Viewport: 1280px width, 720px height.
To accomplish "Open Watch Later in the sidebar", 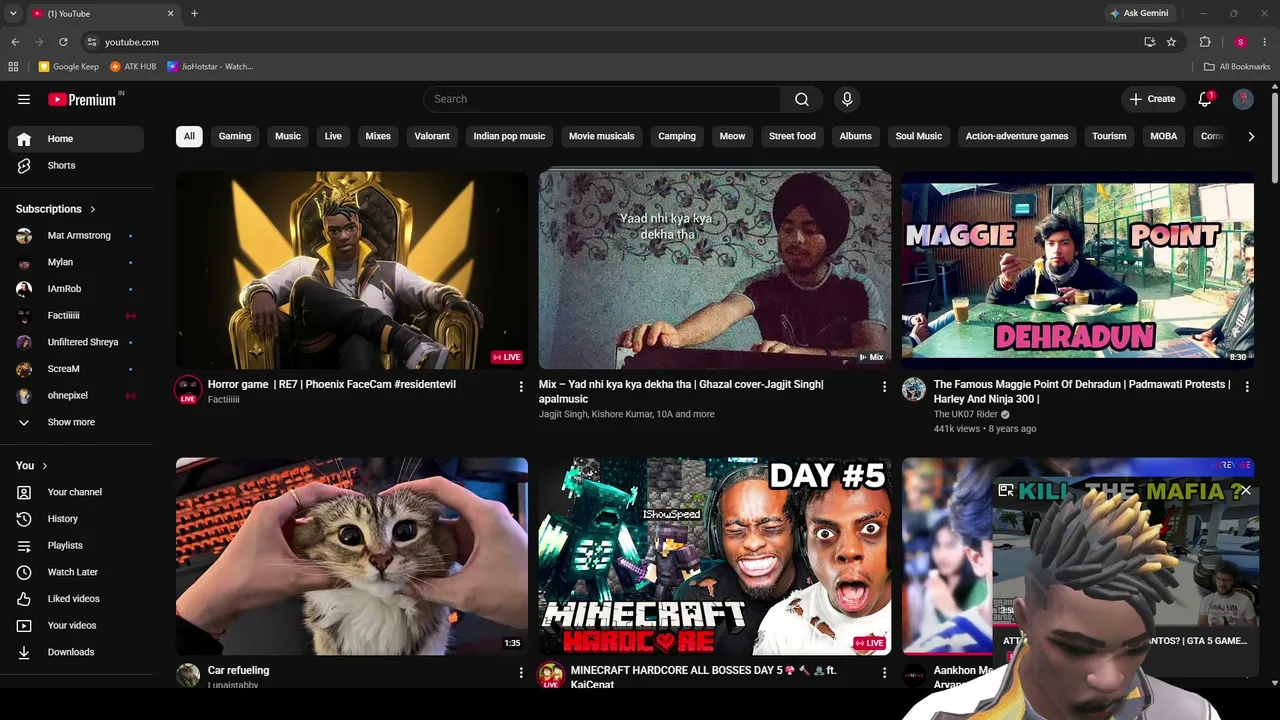I will coord(76,572).
